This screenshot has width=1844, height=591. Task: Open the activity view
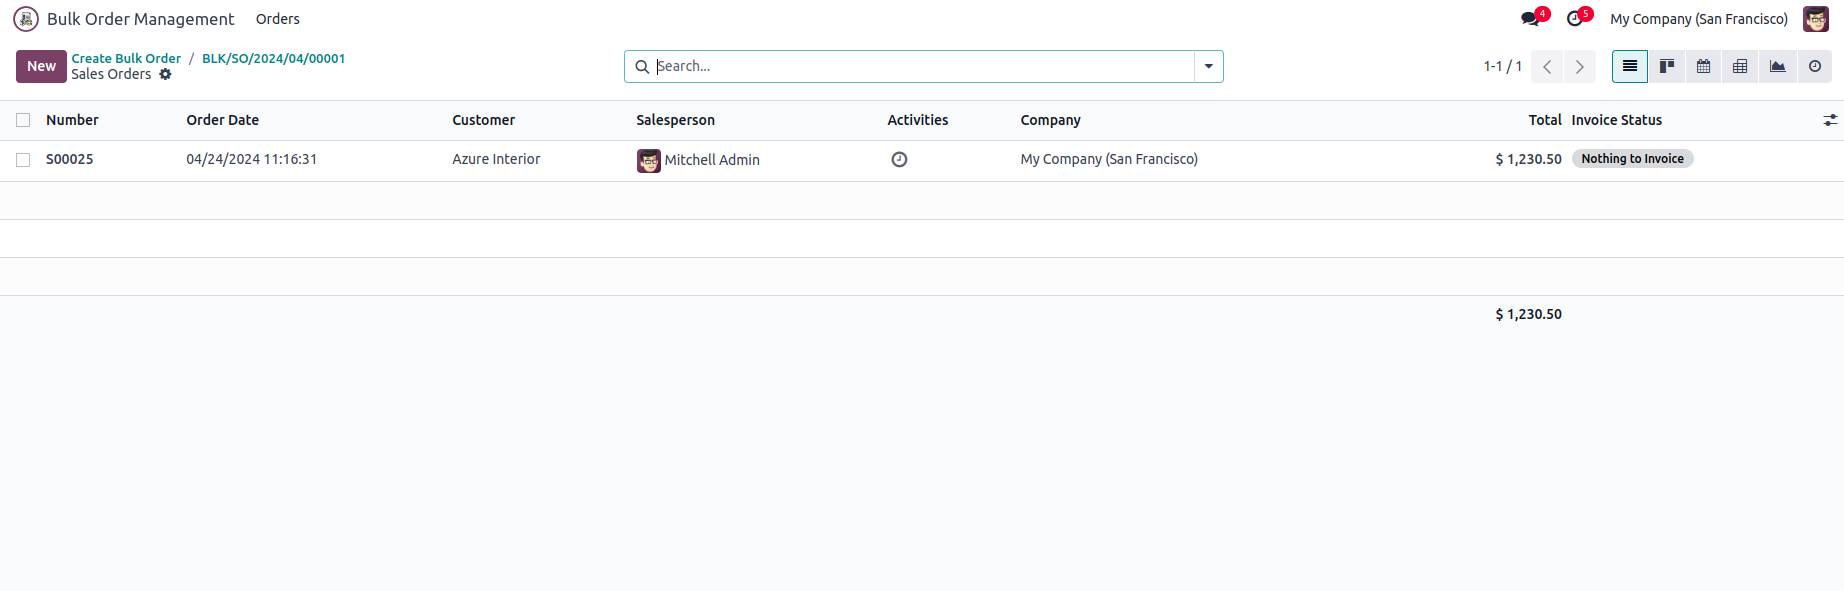(x=1814, y=66)
